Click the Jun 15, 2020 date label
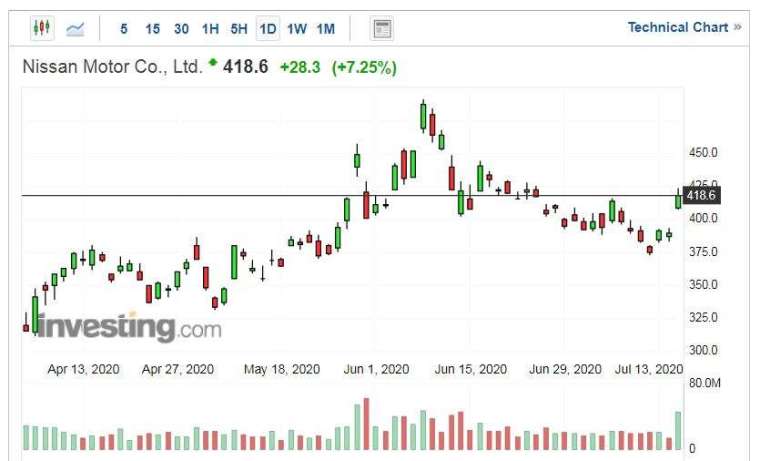The height and width of the screenshot is (461, 760). pos(471,369)
